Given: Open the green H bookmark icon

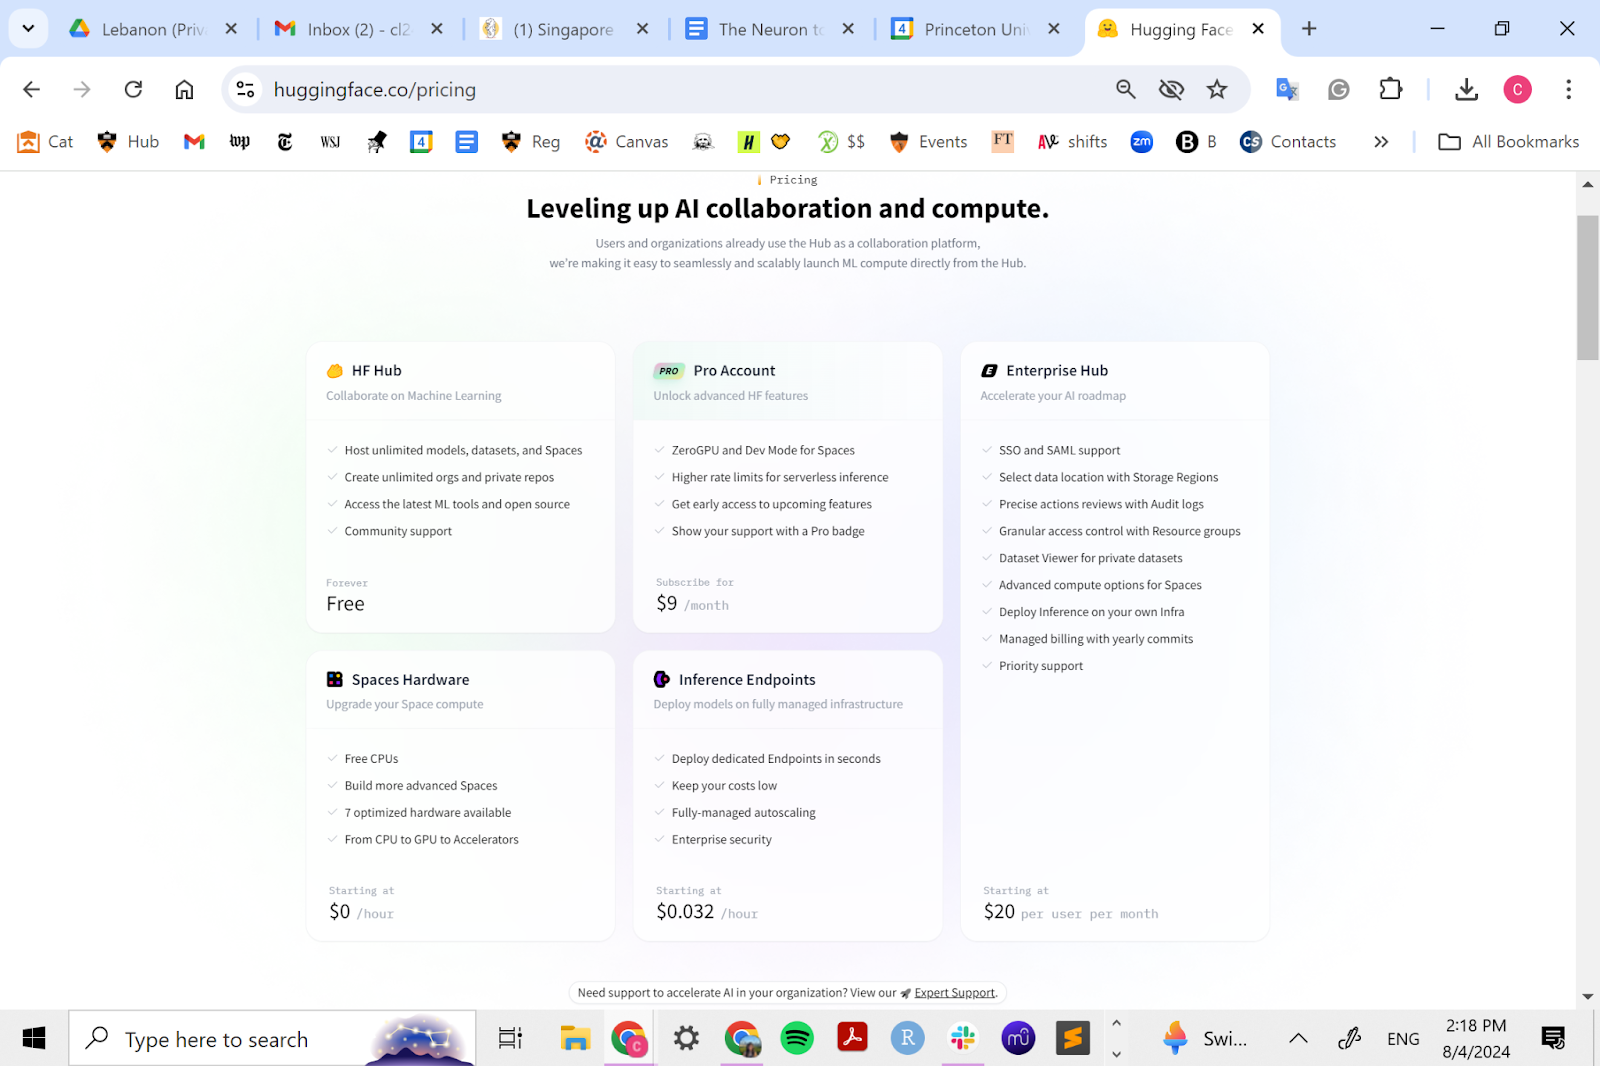Looking at the screenshot, I should coord(748,142).
